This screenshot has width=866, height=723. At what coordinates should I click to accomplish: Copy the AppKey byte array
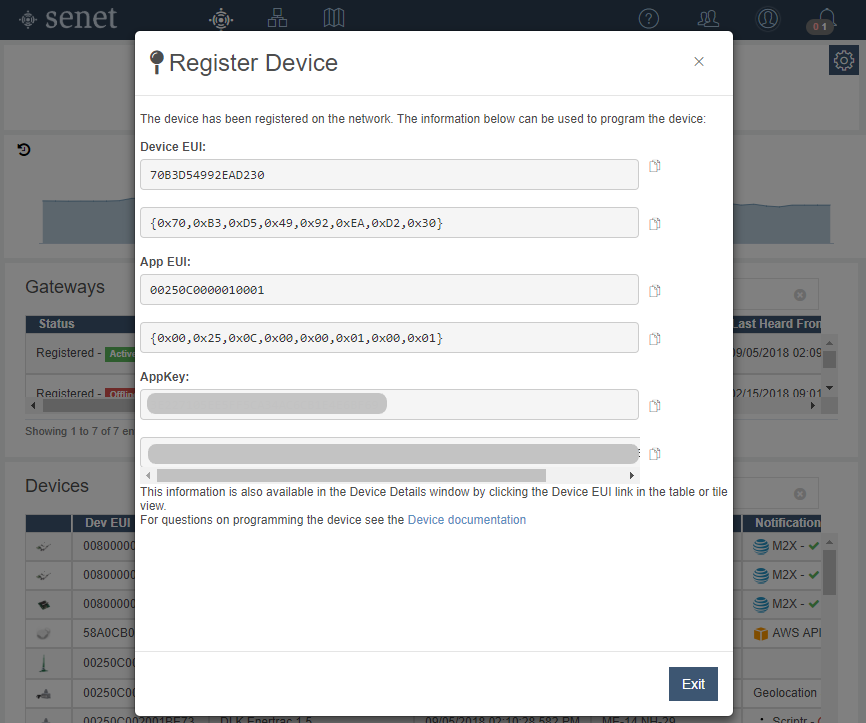coord(655,454)
